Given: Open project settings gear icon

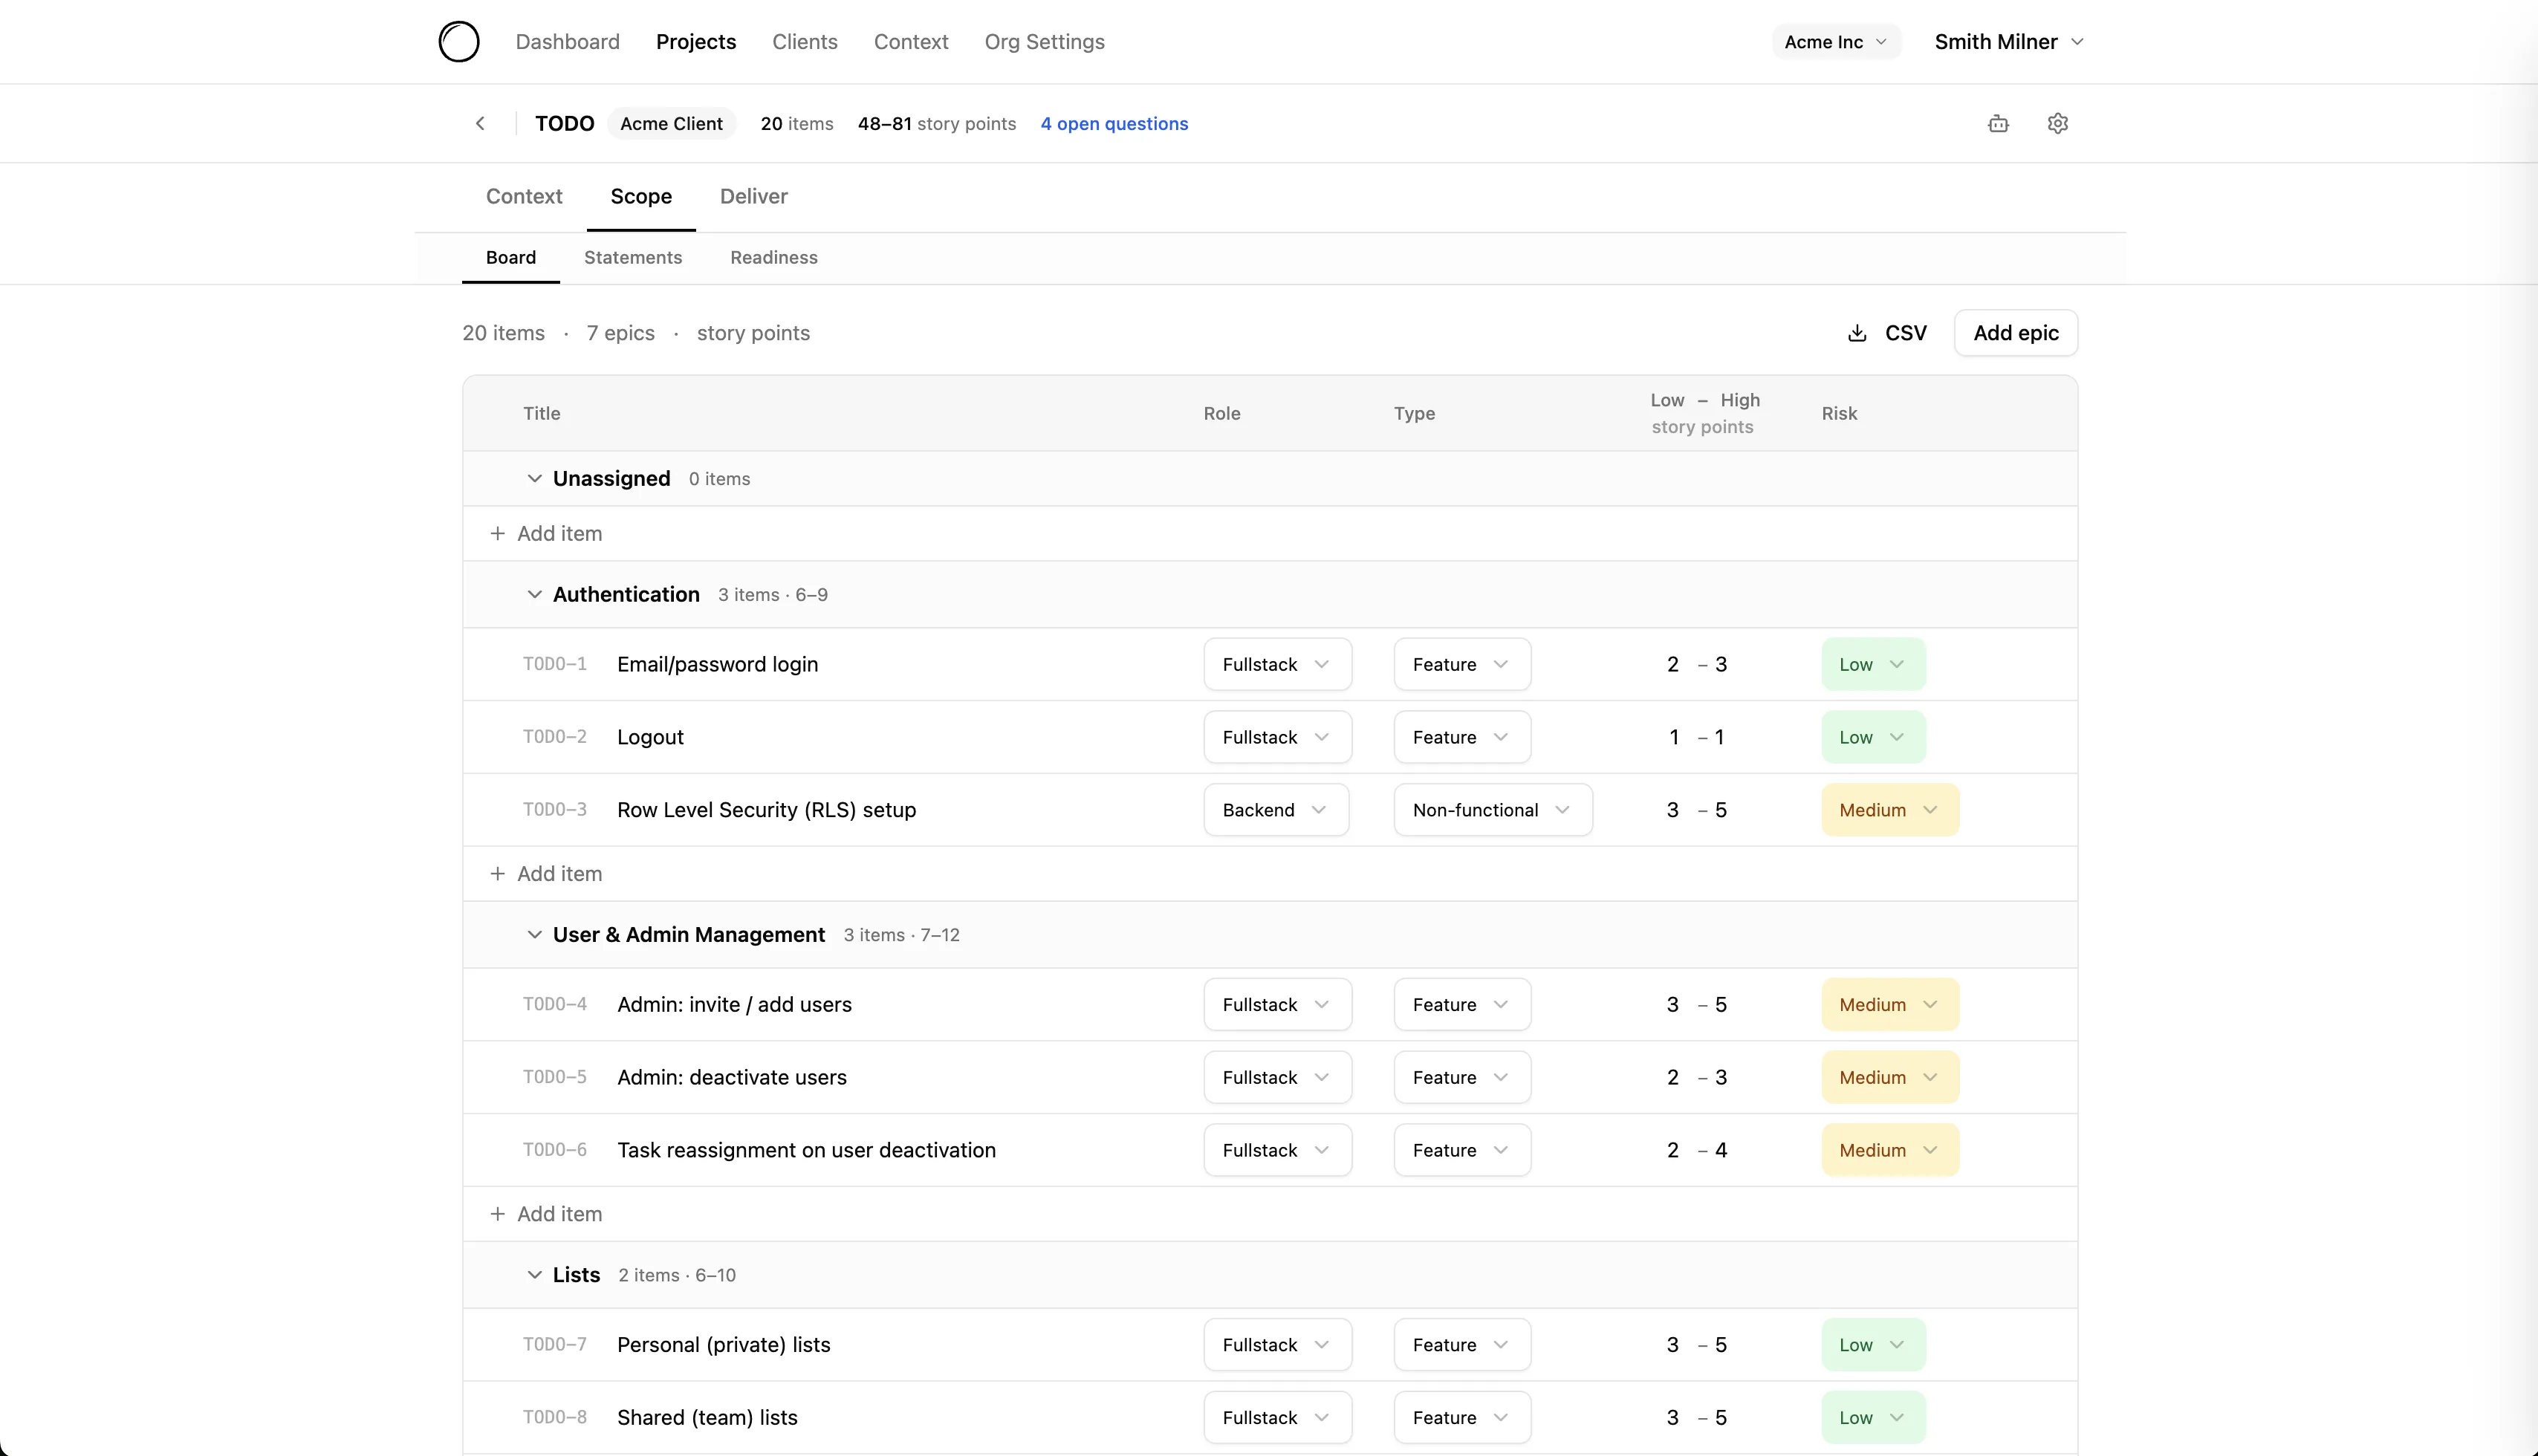Looking at the screenshot, I should (x=2057, y=123).
